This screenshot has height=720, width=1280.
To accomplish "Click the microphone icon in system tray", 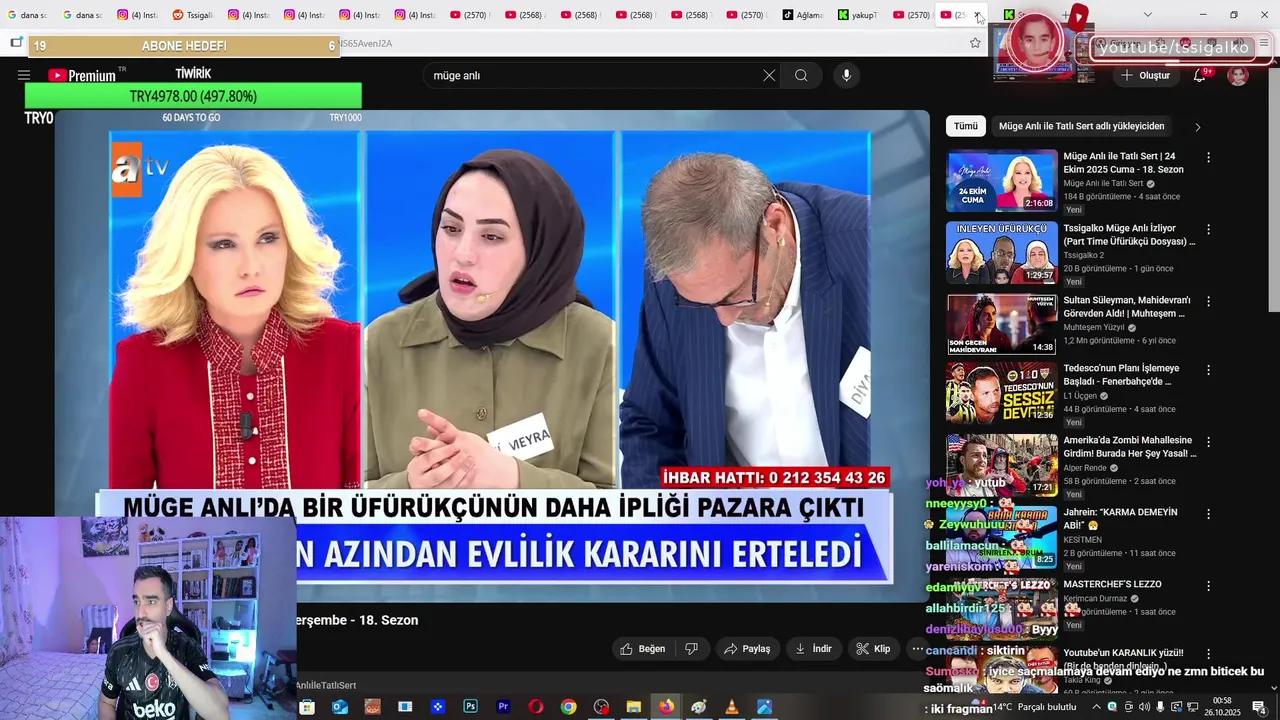I will 1160,707.
